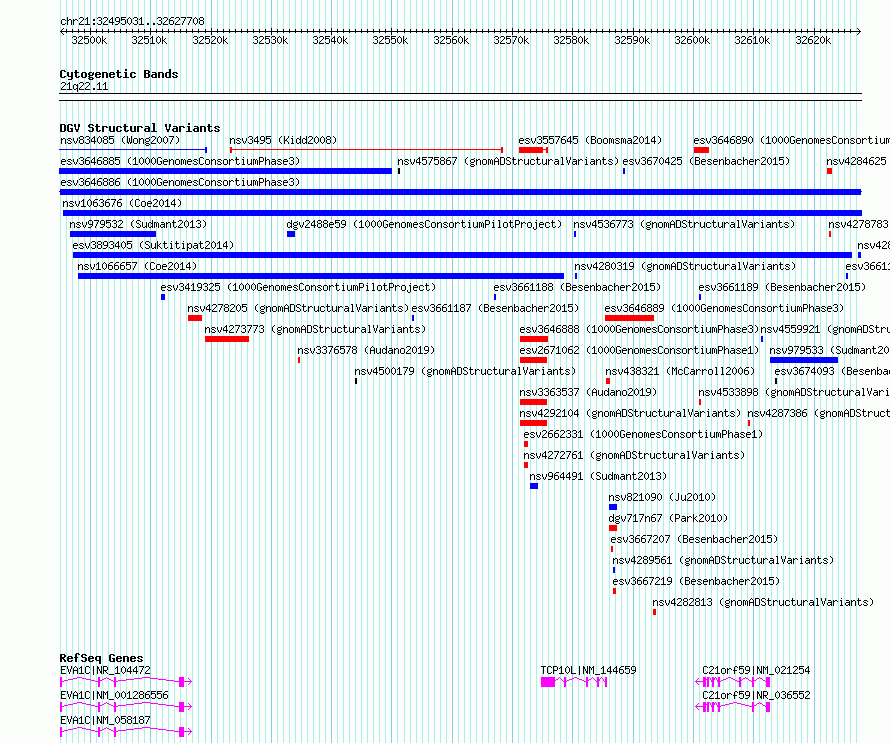The height and width of the screenshot is (743, 890).
Task: Click the red bar under nsv4273773
Action: point(227,339)
